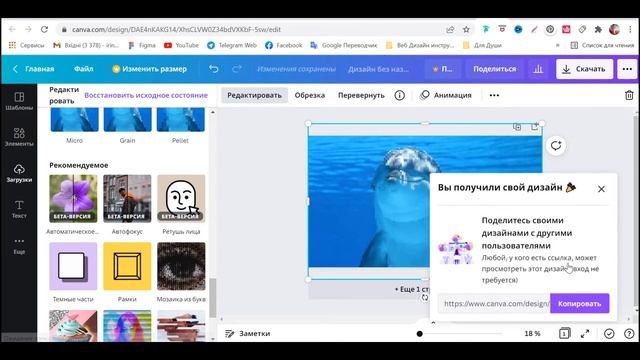Close the 'Вы получили свой дизайн' popup
The width and height of the screenshot is (640, 360).
click(x=601, y=189)
